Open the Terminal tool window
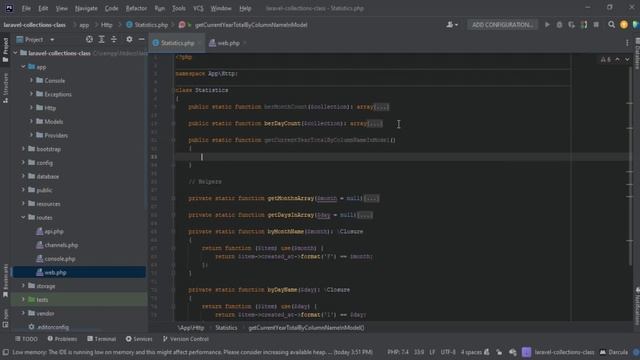The width and height of the screenshot is (640, 360). click(x=102, y=339)
